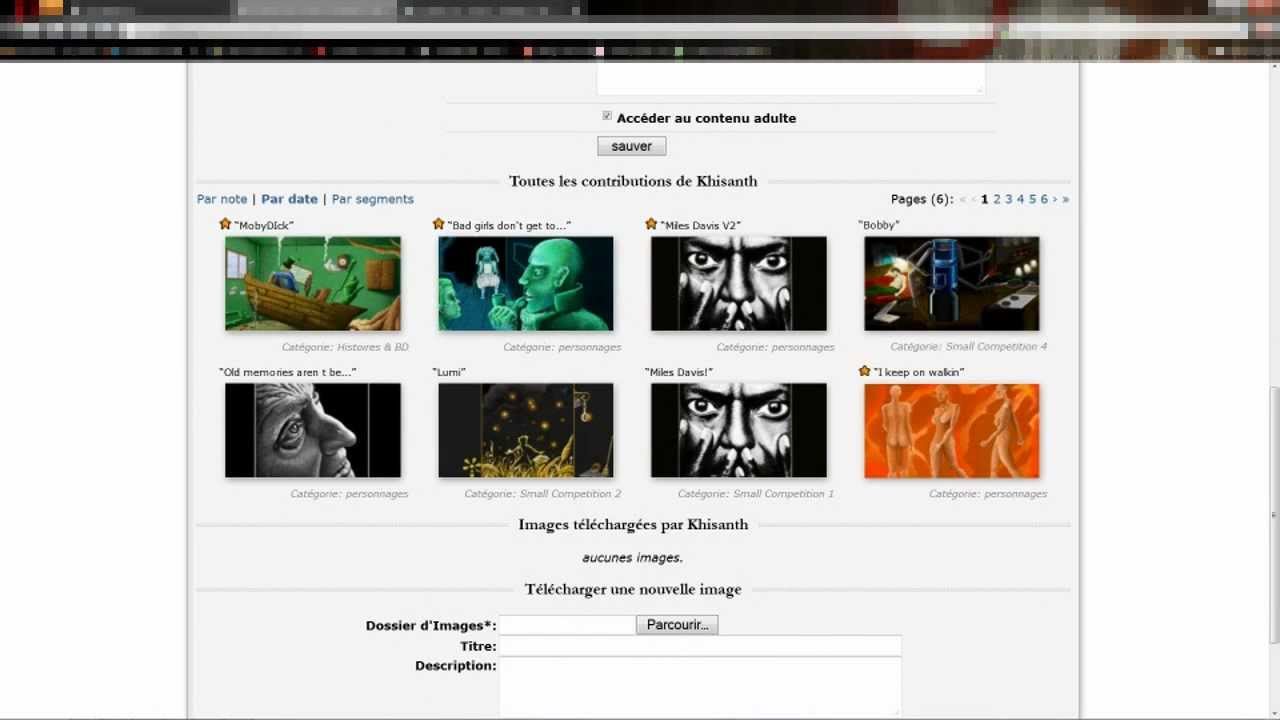Screen dimensions: 1280x720
Task: Go to page 6 of contributions
Action: (1044, 199)
